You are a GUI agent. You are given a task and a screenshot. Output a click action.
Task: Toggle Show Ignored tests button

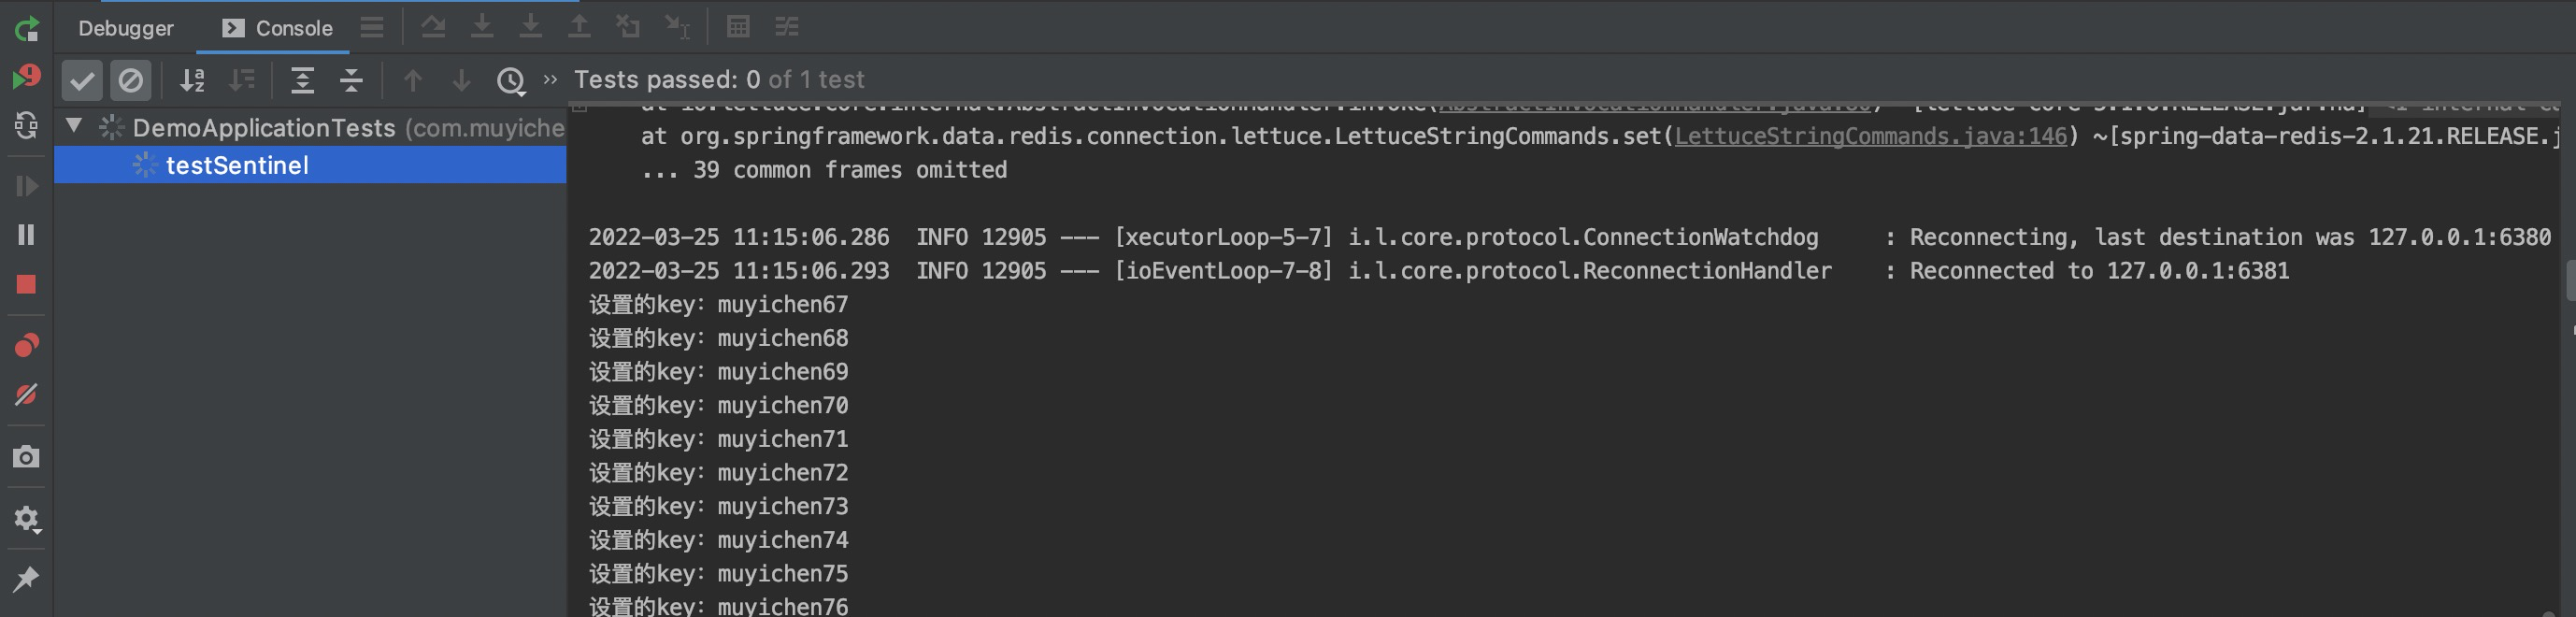(x=130, y=80)
